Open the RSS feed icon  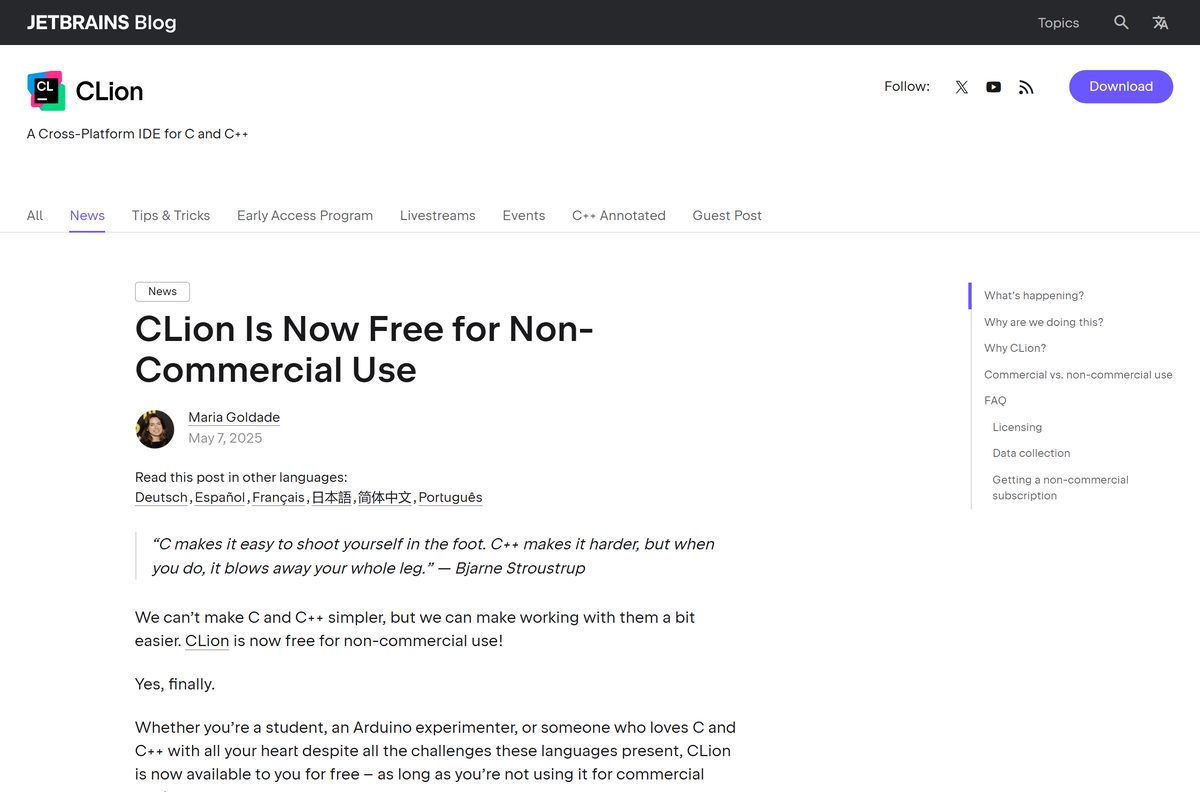coord(1026,87)
